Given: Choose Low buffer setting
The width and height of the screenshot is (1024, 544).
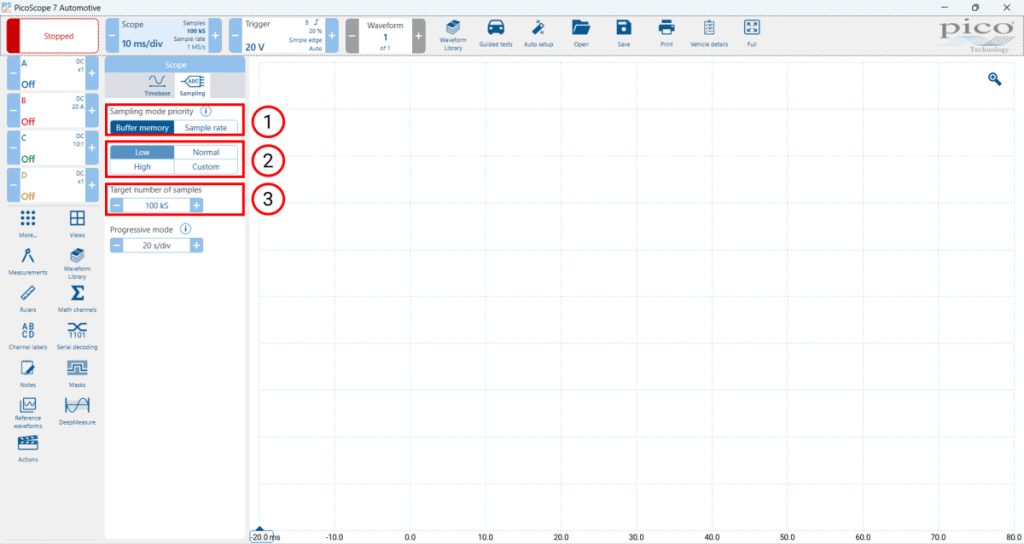Looking at the screenshot, I should pyautogui.click(x=142, y=152).
